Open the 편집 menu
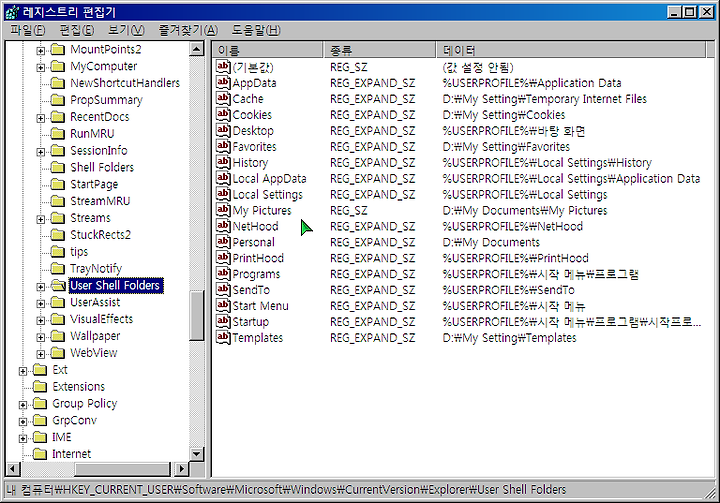Image resolution: width=720 pixels, height=503 pixels. [77, 30]
